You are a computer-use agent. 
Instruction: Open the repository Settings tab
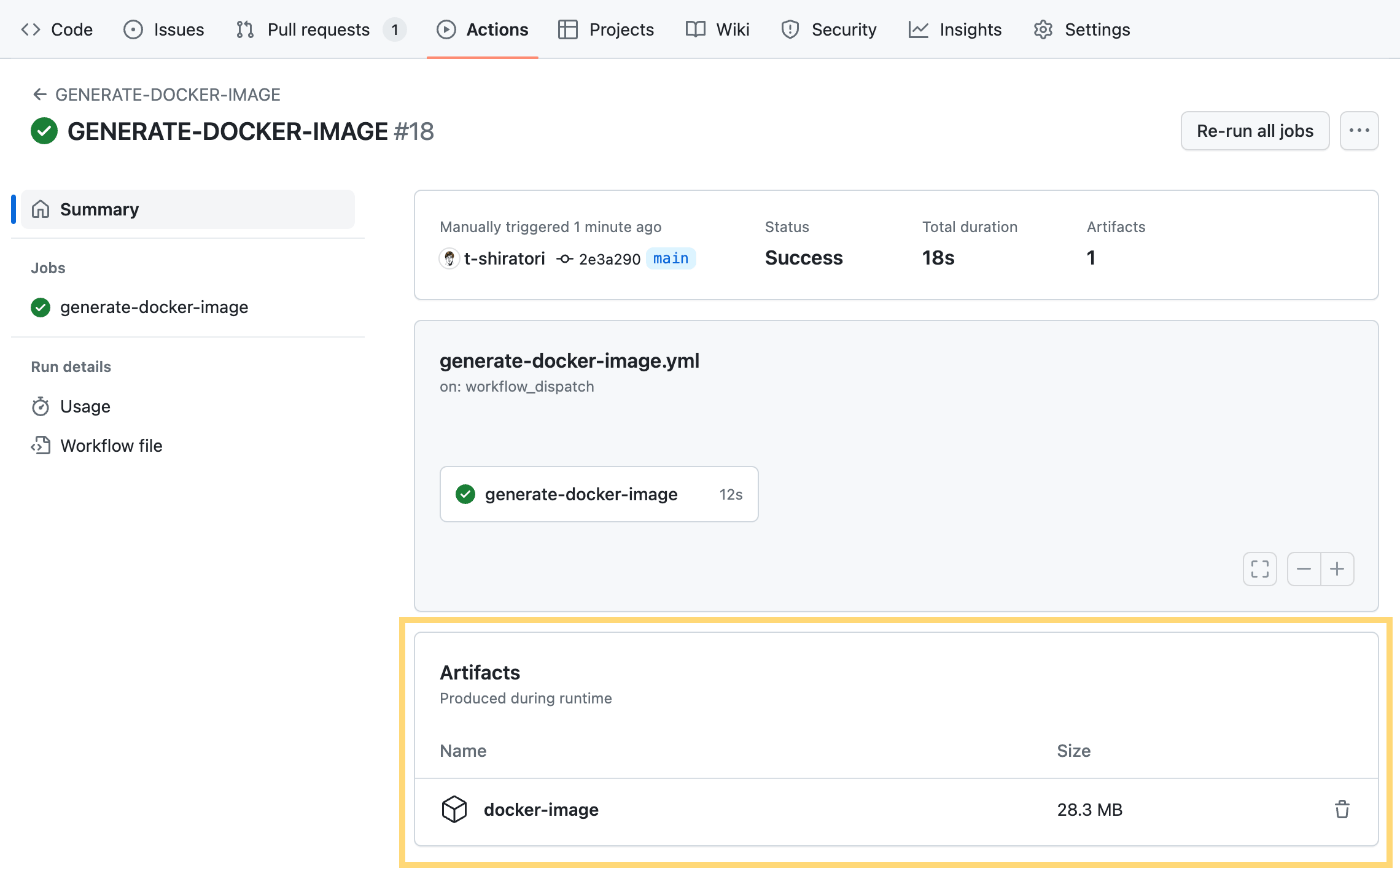[x=1082, y=29]
